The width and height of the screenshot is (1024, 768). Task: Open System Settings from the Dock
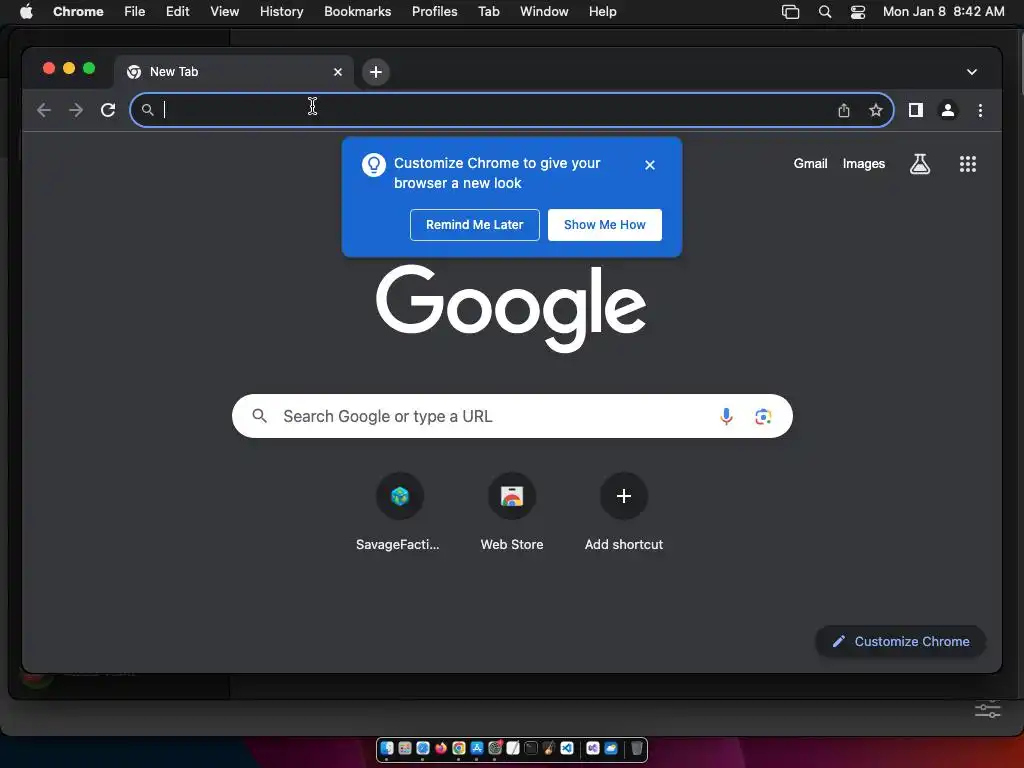click(x=495, y=748)
